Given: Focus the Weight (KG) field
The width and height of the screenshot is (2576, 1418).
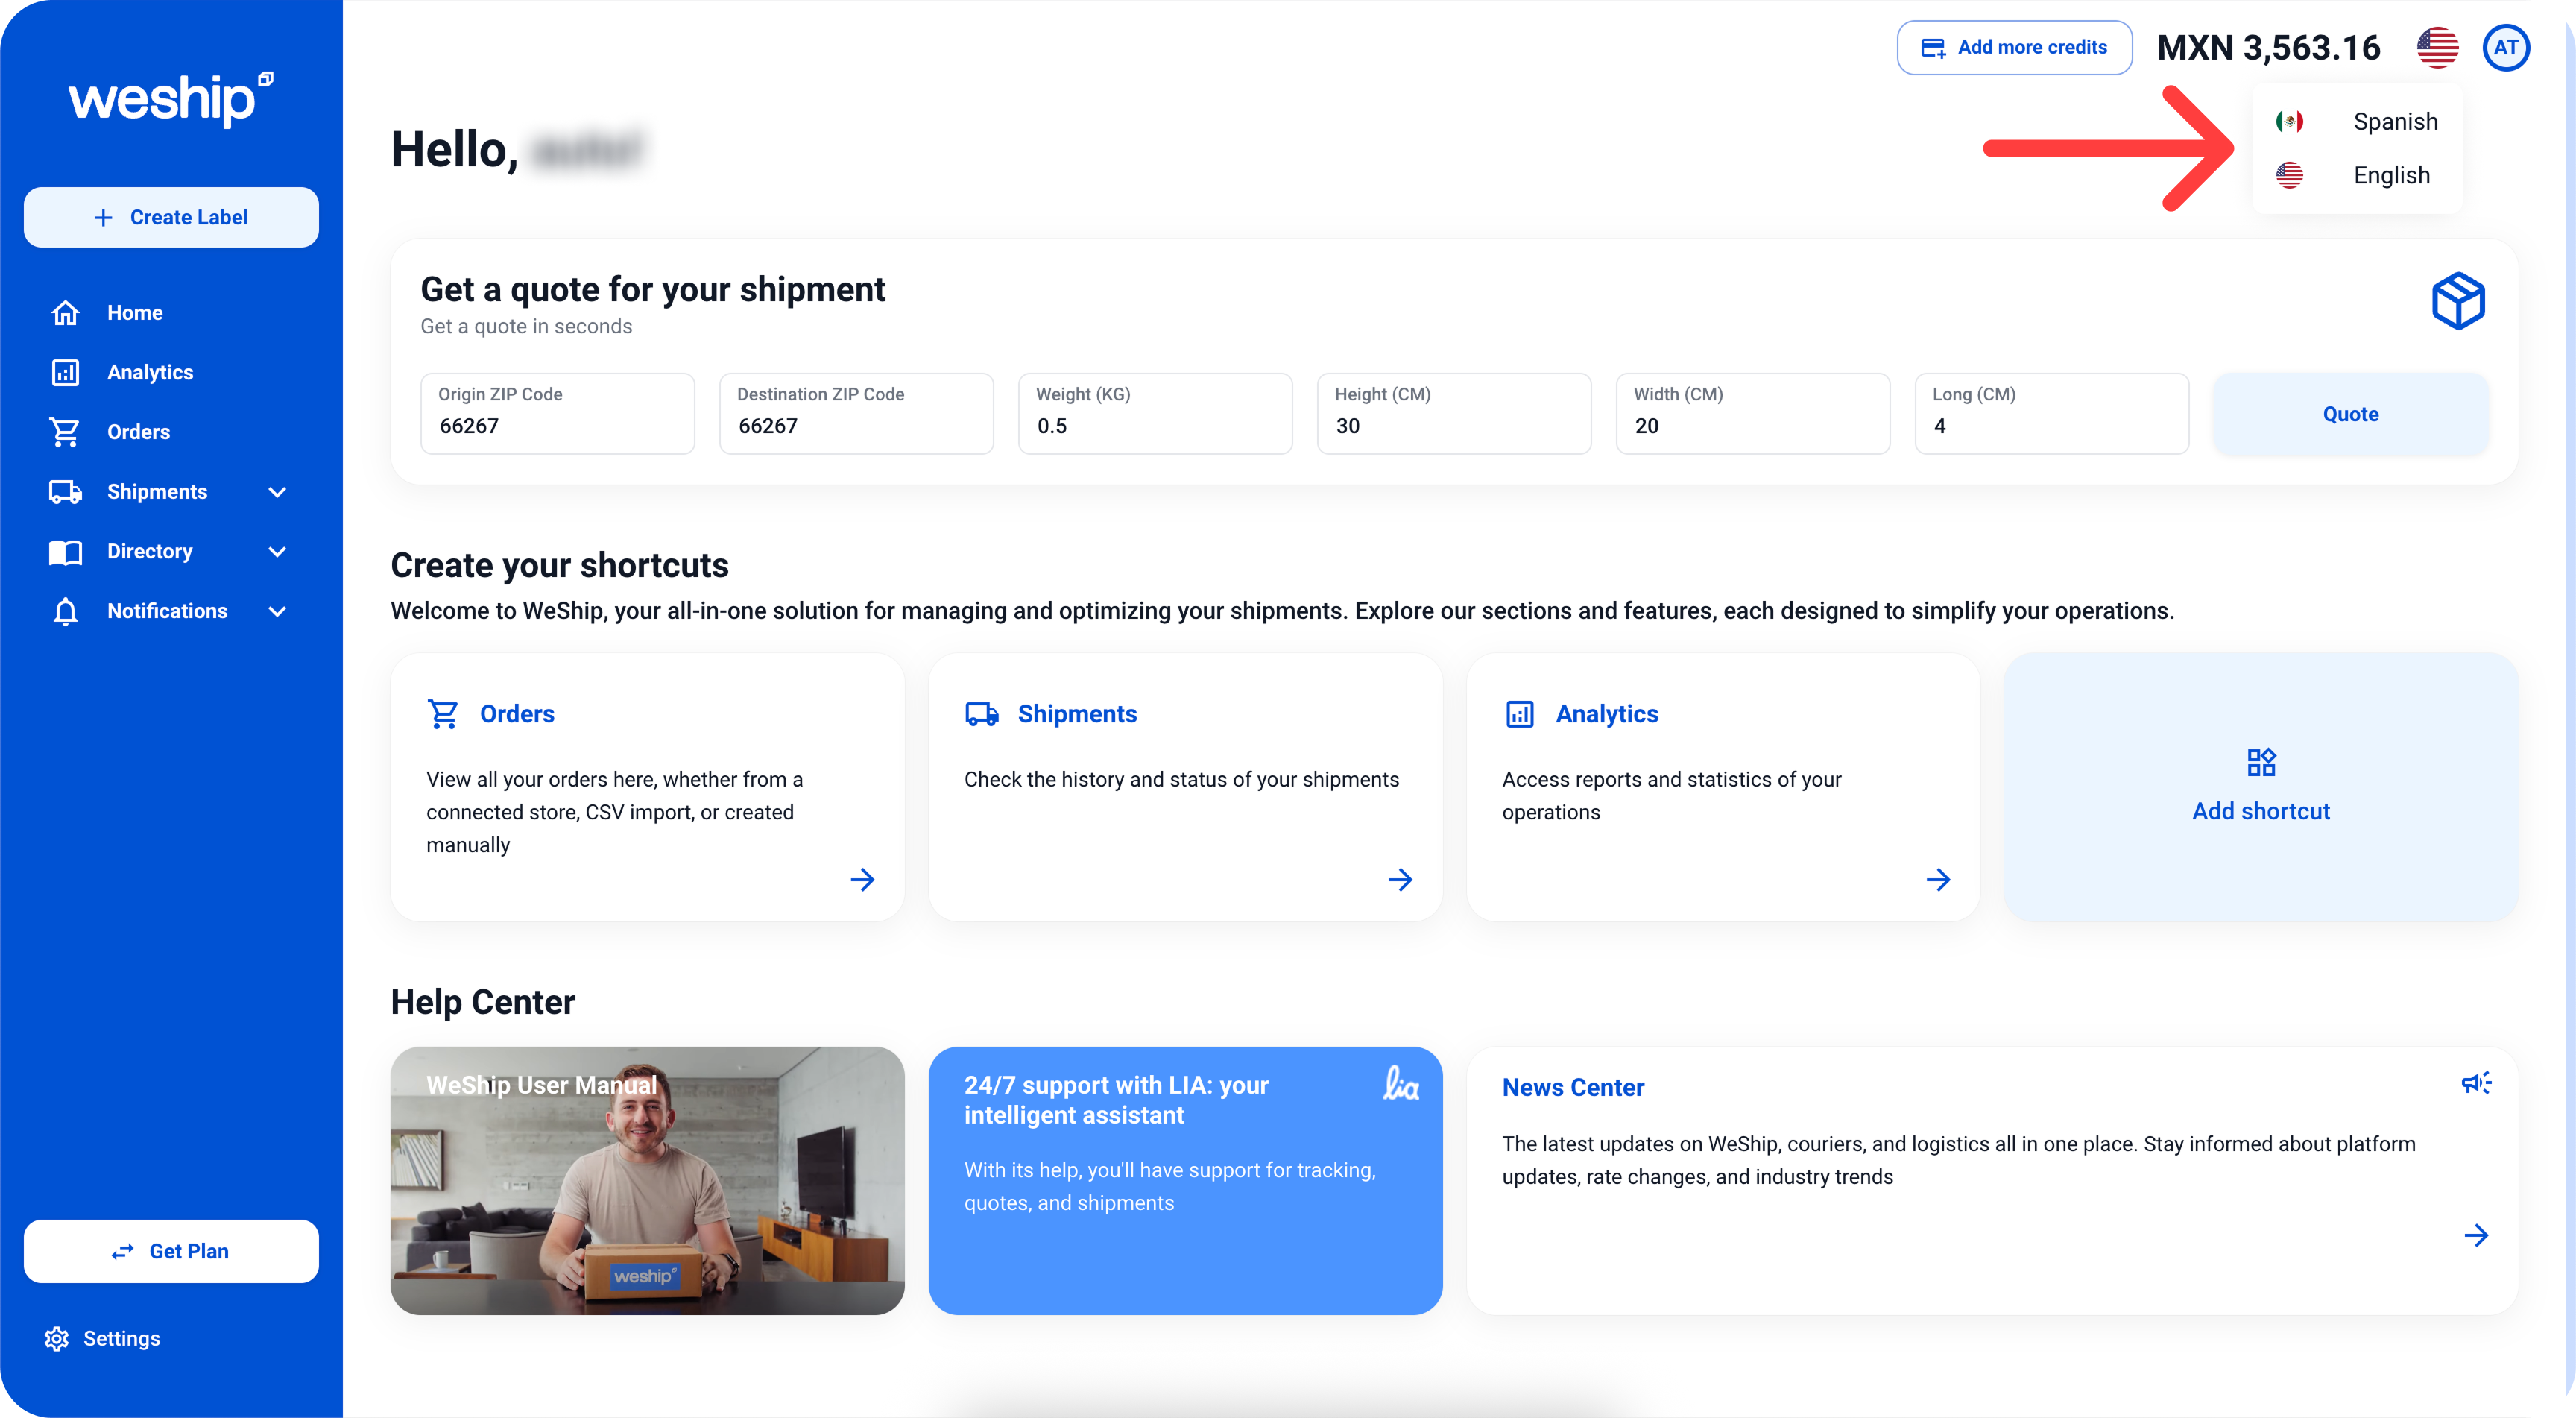Looking at the screenshot, I should click(x=1155, y=413).
